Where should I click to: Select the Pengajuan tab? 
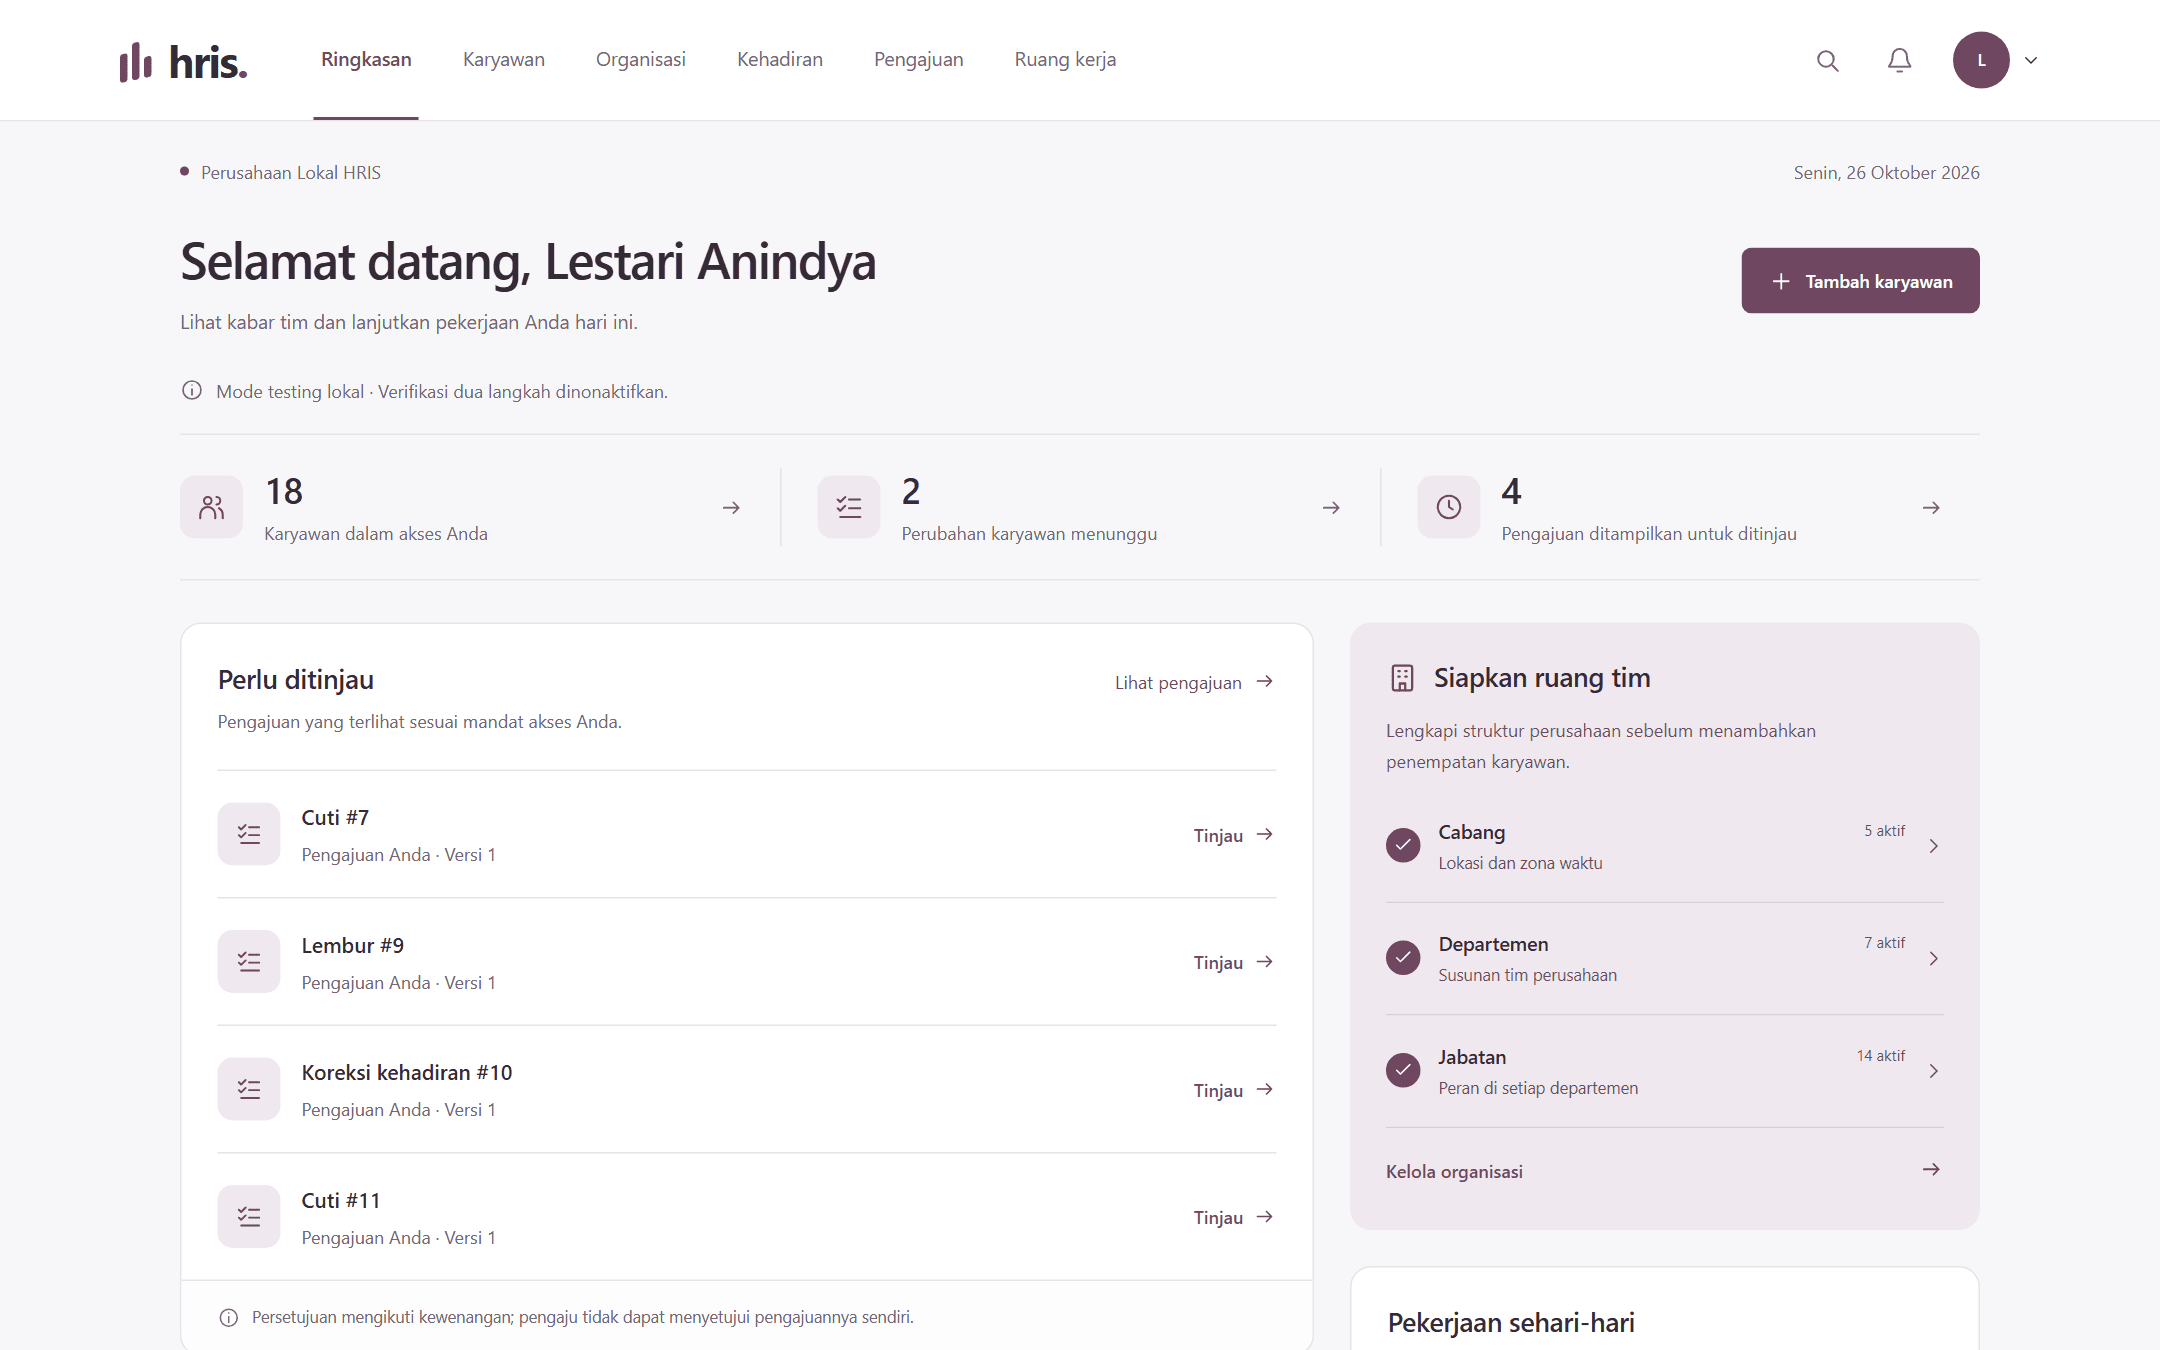[x=919, y=59]
